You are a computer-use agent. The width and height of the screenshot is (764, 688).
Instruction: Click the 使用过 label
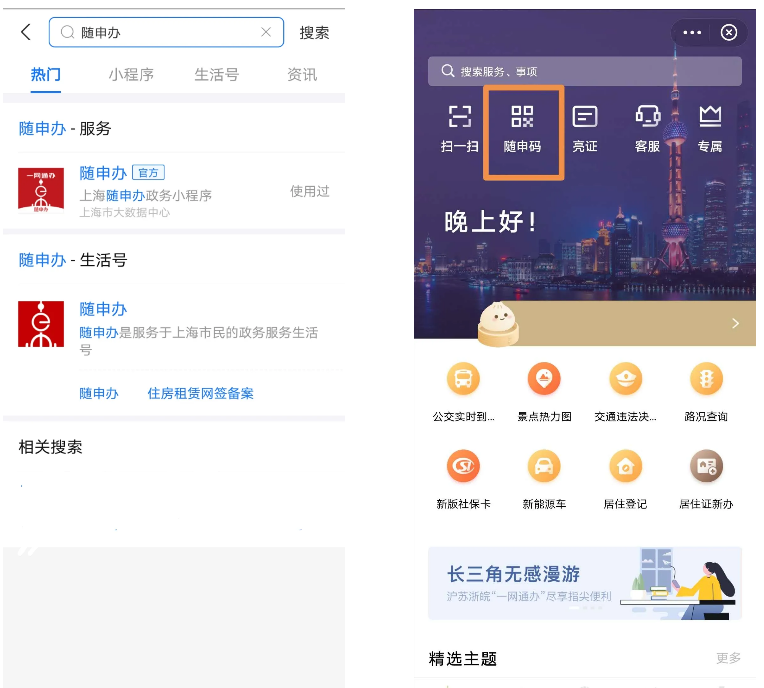(x=310, y=191)
